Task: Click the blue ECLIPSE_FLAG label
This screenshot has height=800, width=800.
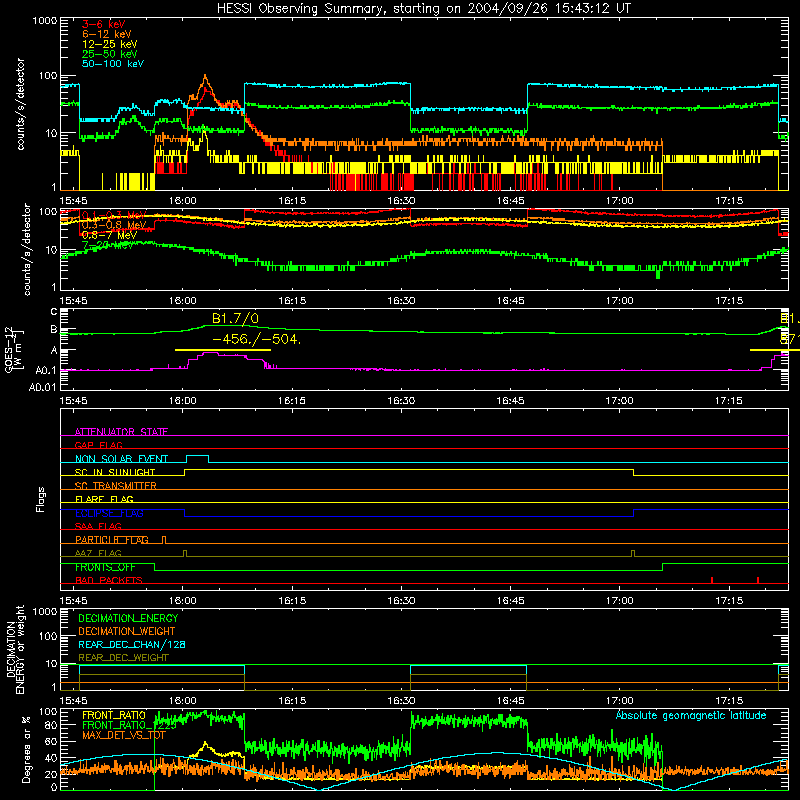Action: pos(109,513)
